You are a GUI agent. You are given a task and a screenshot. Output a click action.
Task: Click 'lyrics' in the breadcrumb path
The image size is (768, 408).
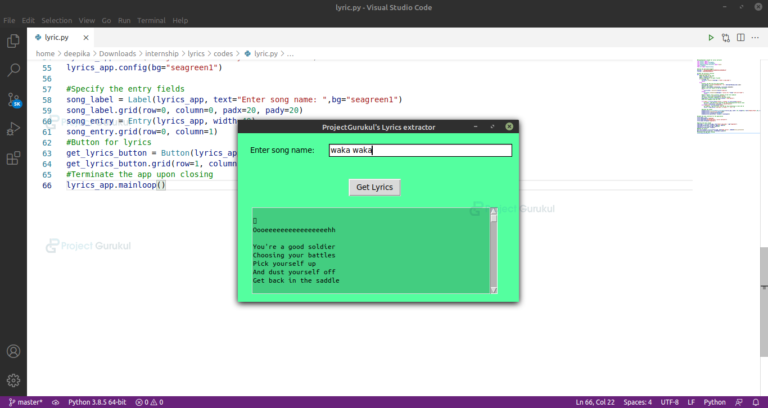tap(196, 54)
